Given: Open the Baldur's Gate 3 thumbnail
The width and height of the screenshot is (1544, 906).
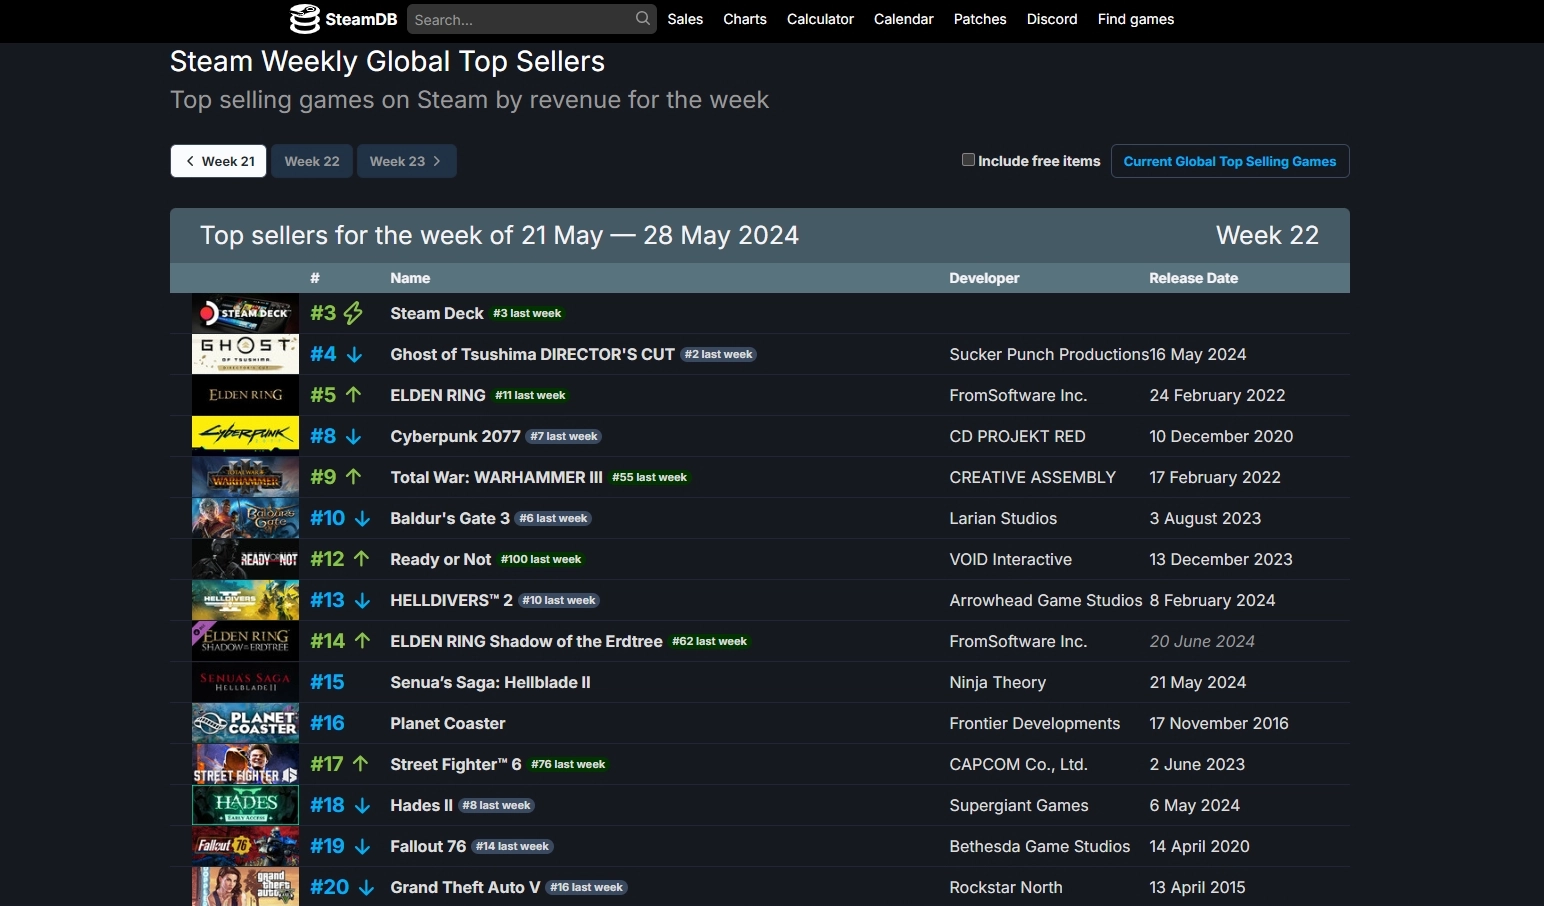Looking at the screenshot, I should click(x=245, y=518).
